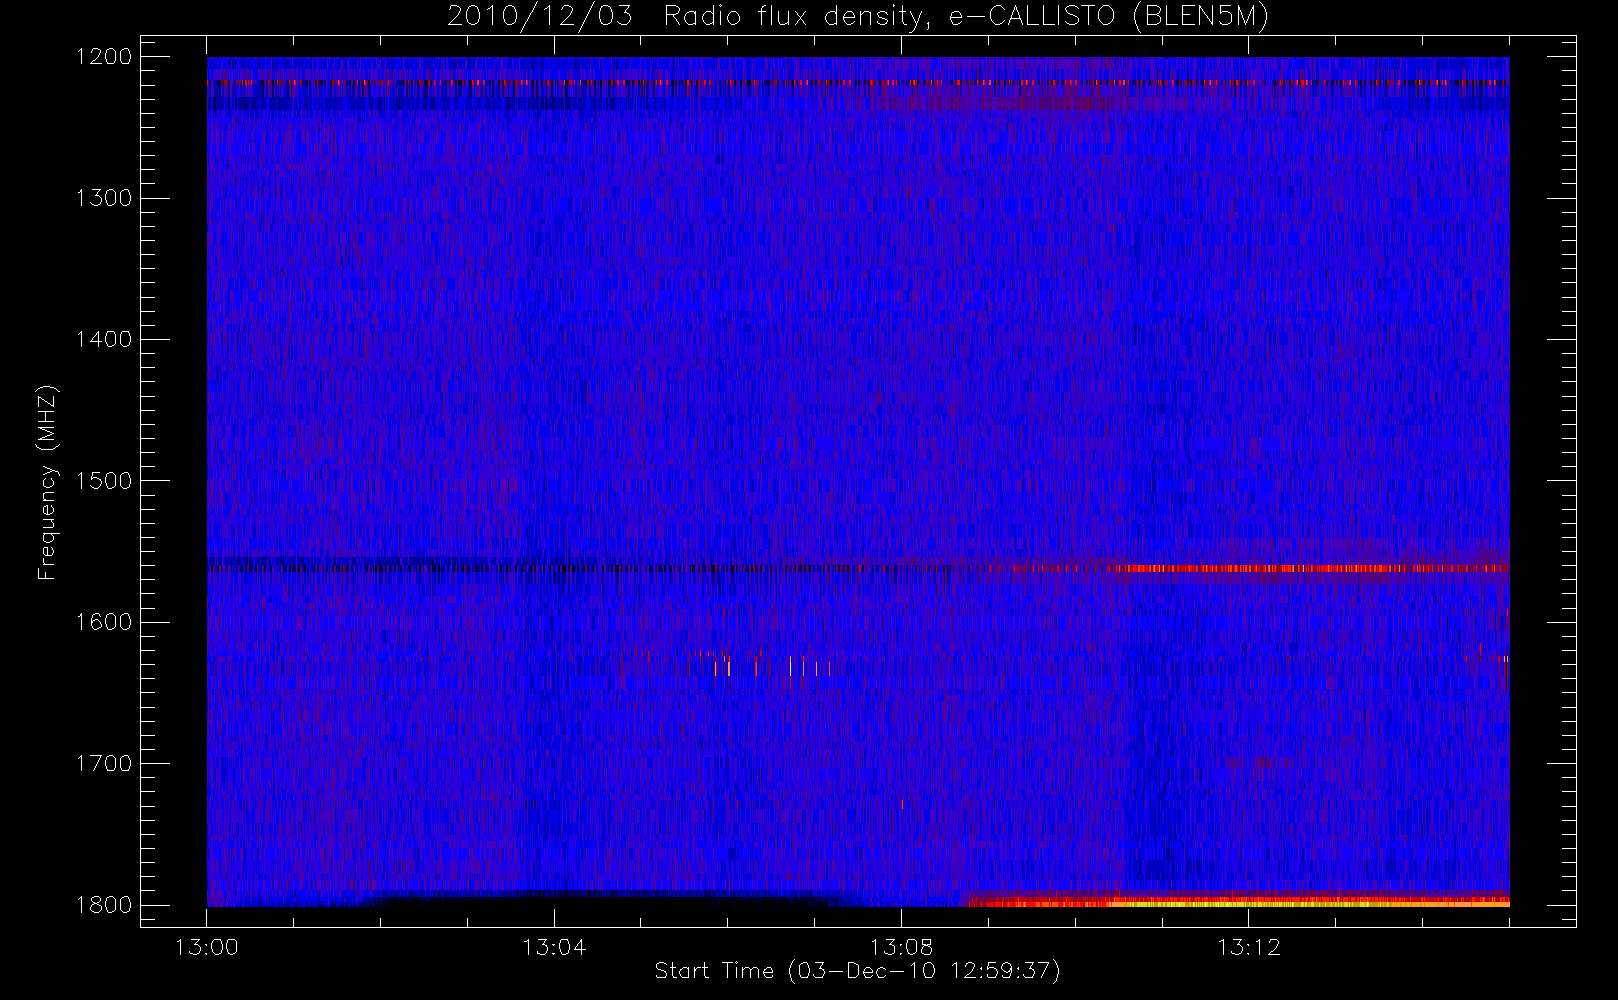
Task: Click the 13:04 time tick label
Action: tap(554, 947)
